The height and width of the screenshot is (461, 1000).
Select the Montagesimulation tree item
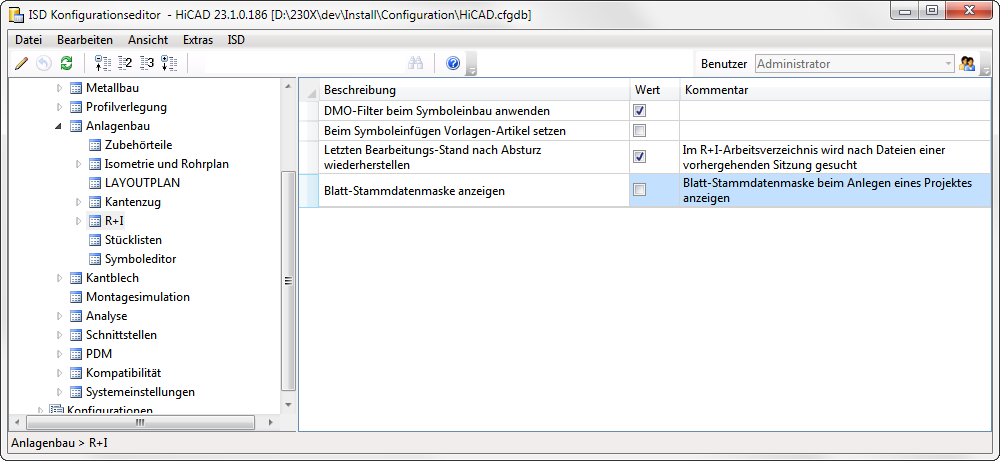(x=138, y=297)
